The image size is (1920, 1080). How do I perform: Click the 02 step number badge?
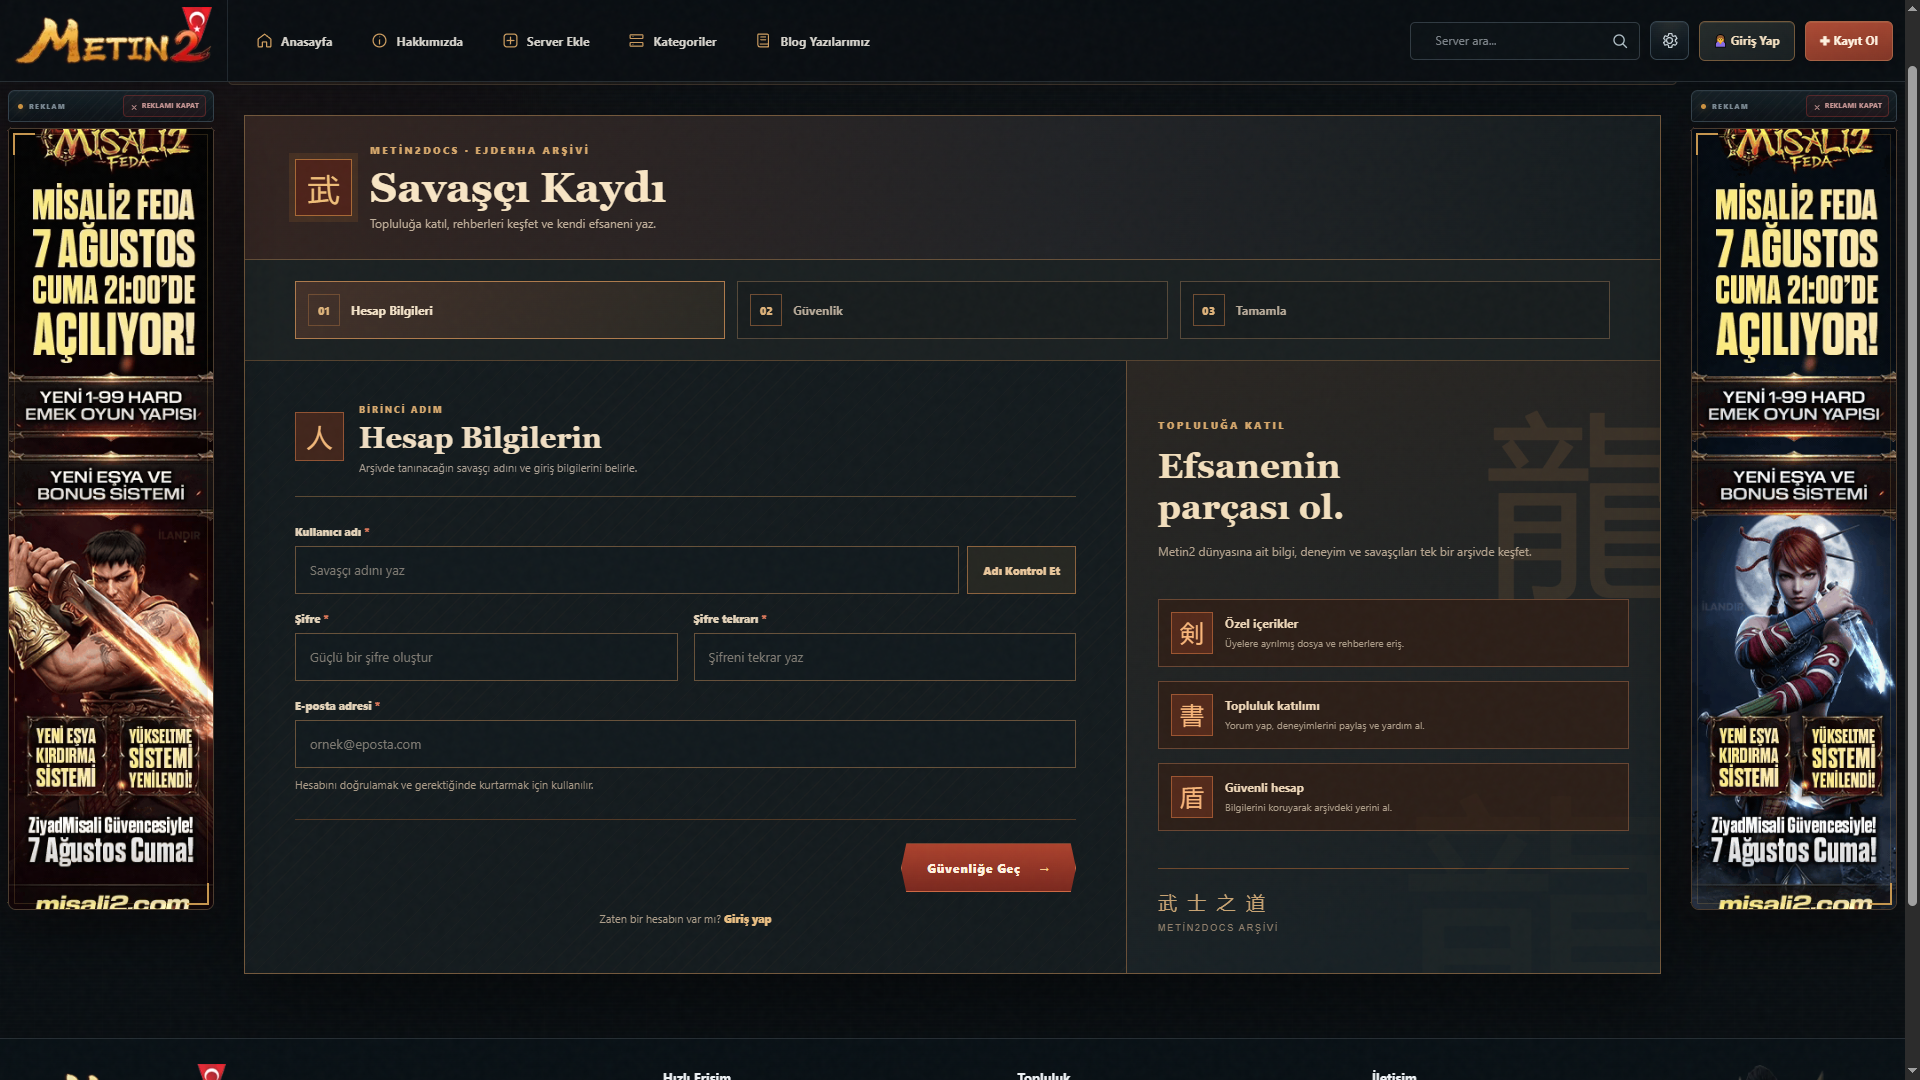point(766,310)
